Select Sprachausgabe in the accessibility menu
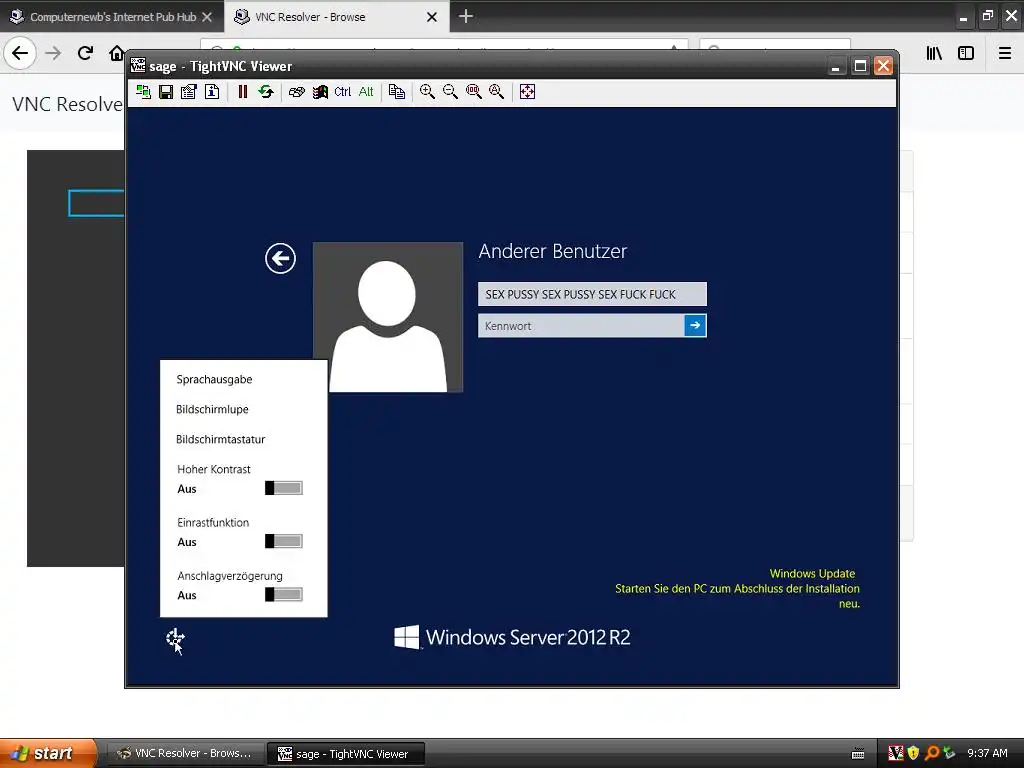 (214, 379)
